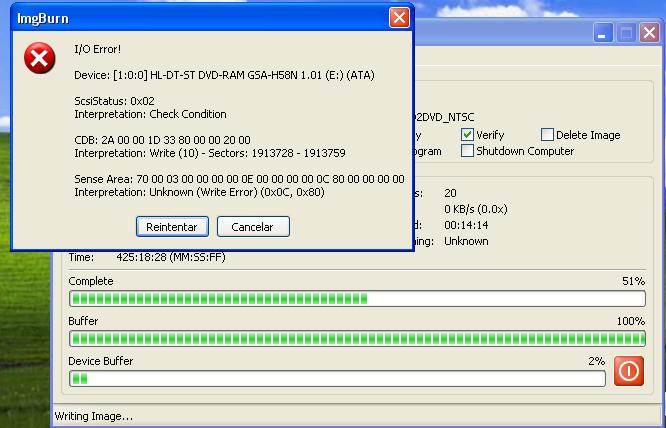Uncheck the Verify checkbox

467,135
